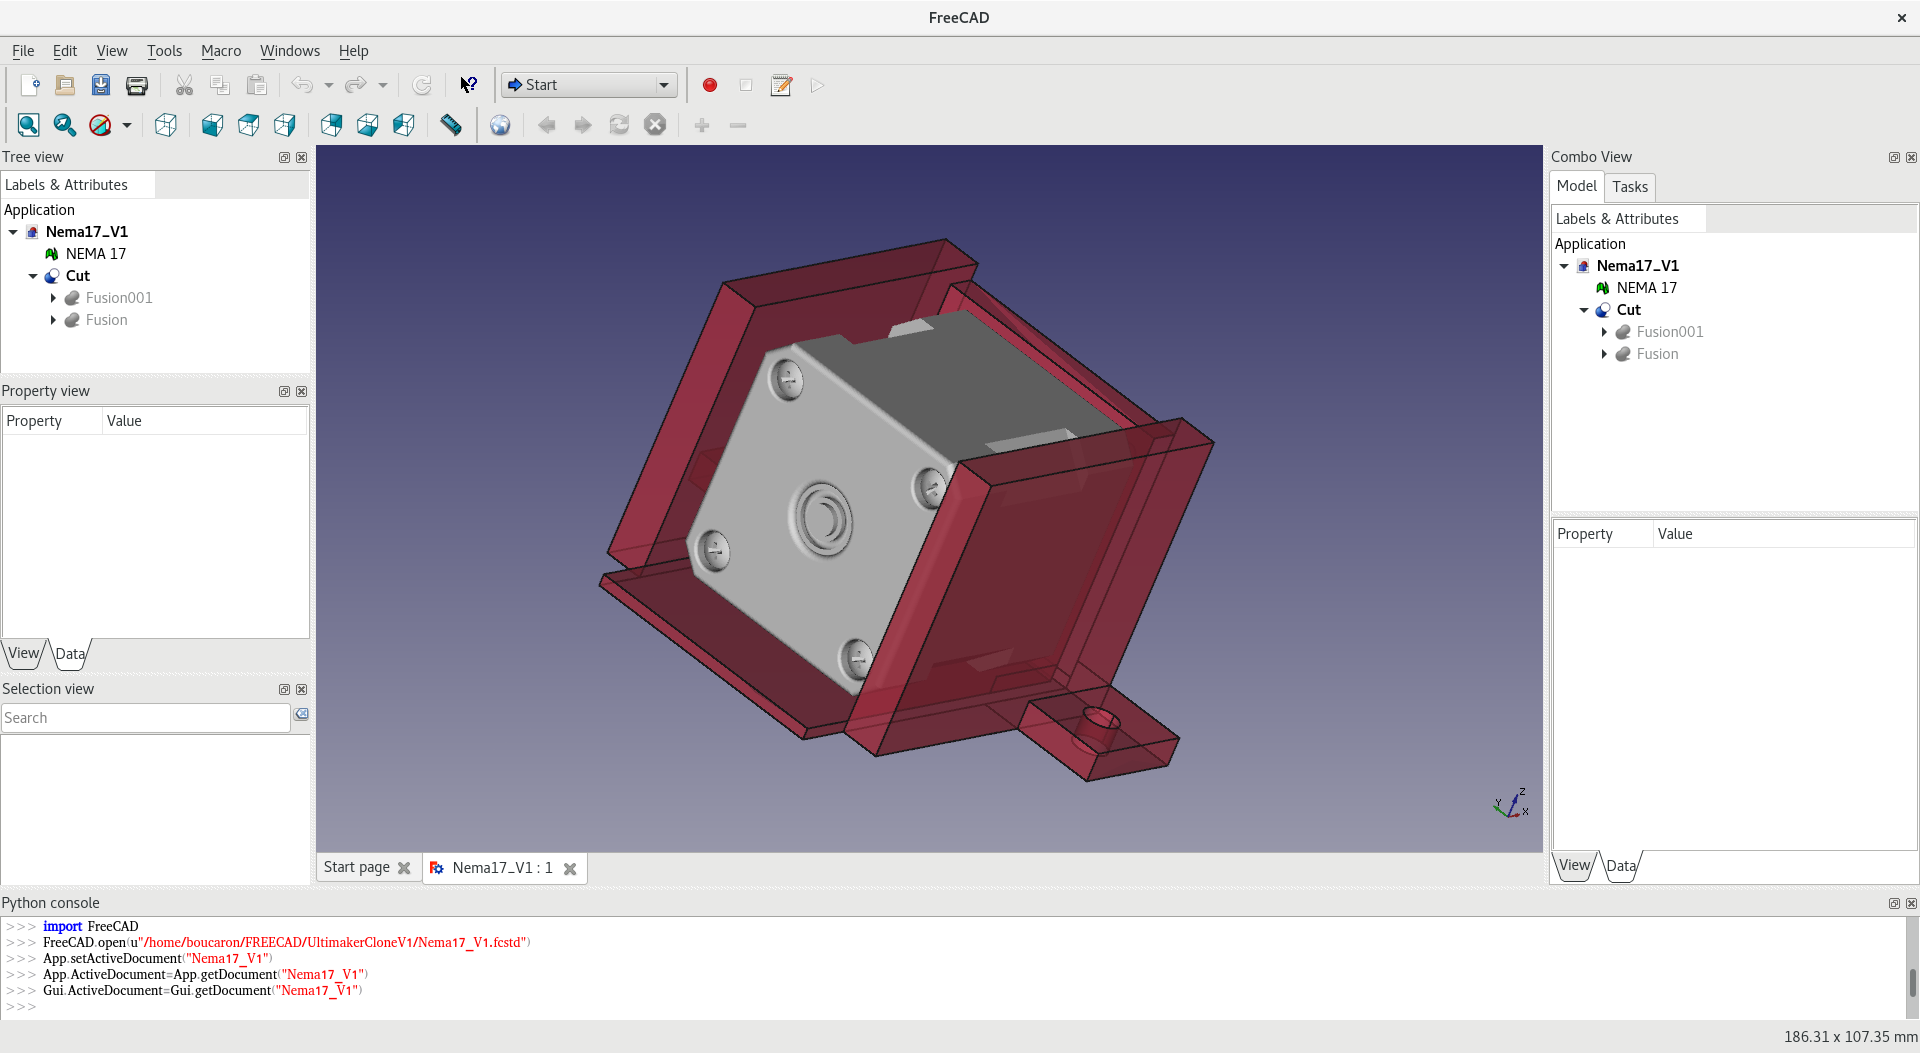This screenshot has width=1920, height=1053.
Task: Click the Cut scissors icon
Action: click(x=184, y=86)
